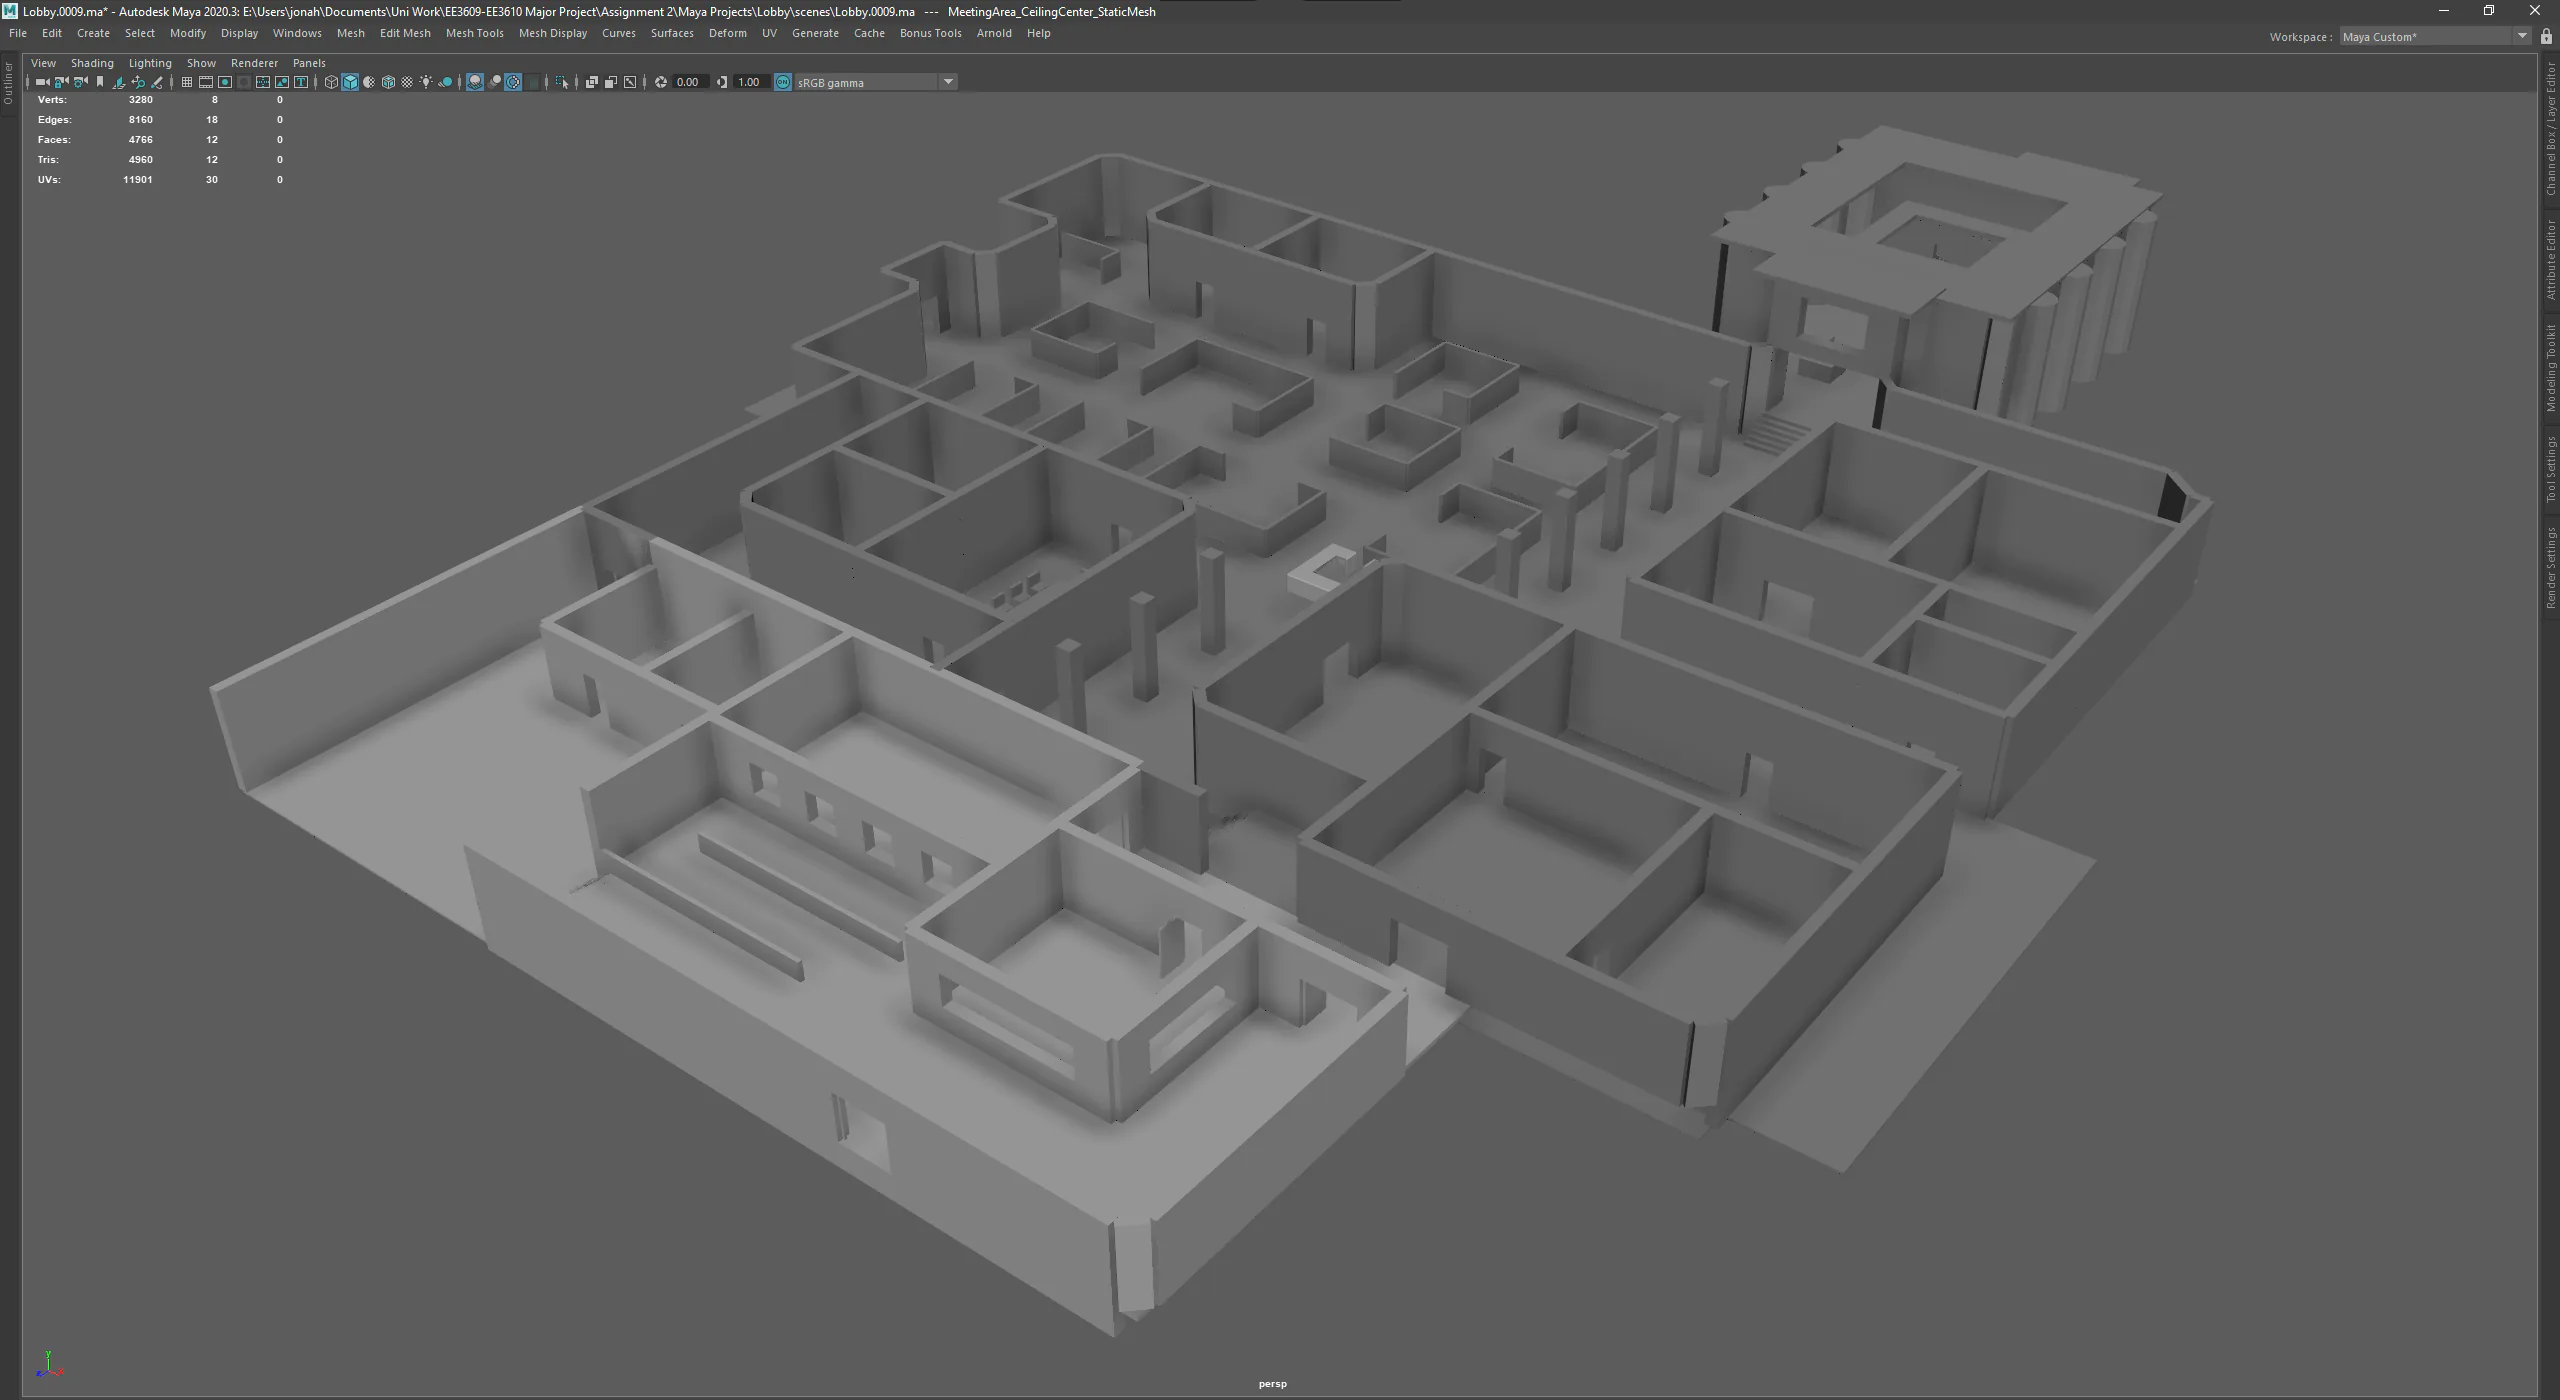Open the Panels menu in viewport
The height and width of the screenshot is (1400, 2560).
309,63
